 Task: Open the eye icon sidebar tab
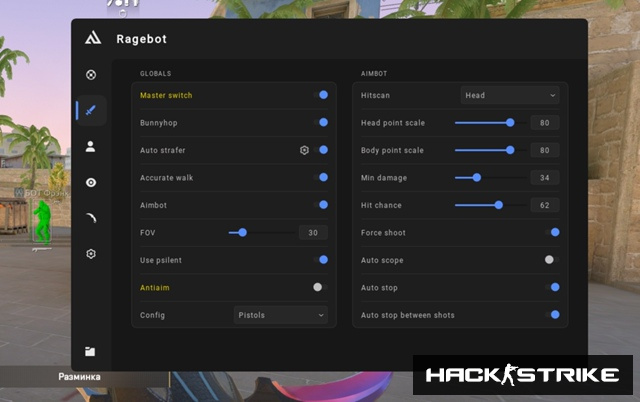click(x=91, y=182)
